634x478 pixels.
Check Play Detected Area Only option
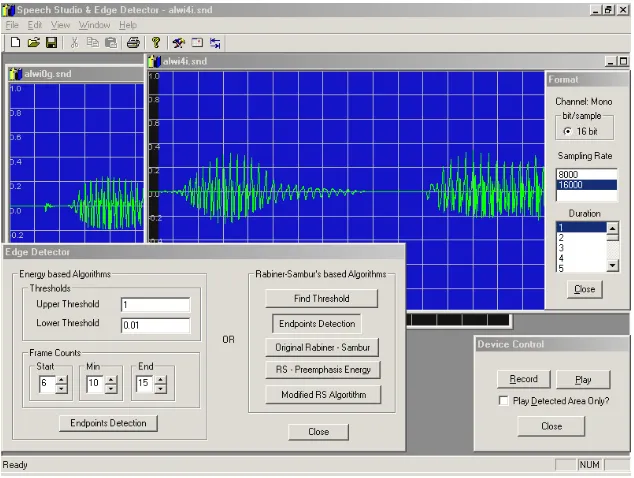pyautogui.click(x=503, y=401)
